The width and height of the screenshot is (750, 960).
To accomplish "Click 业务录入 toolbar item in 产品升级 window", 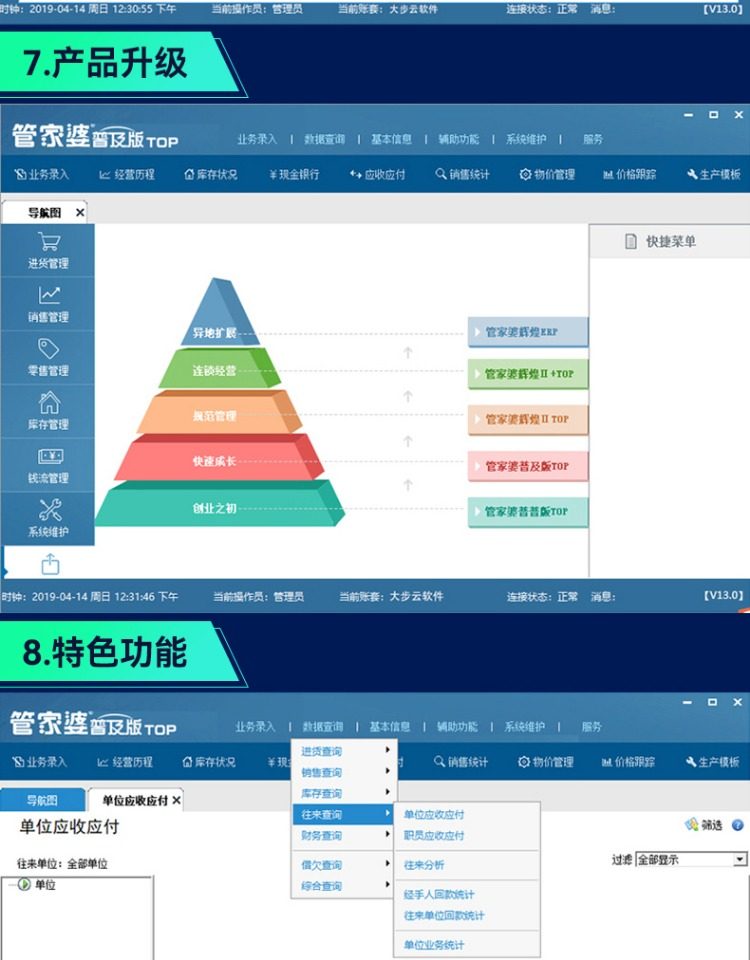I will (x=42, y=174).
